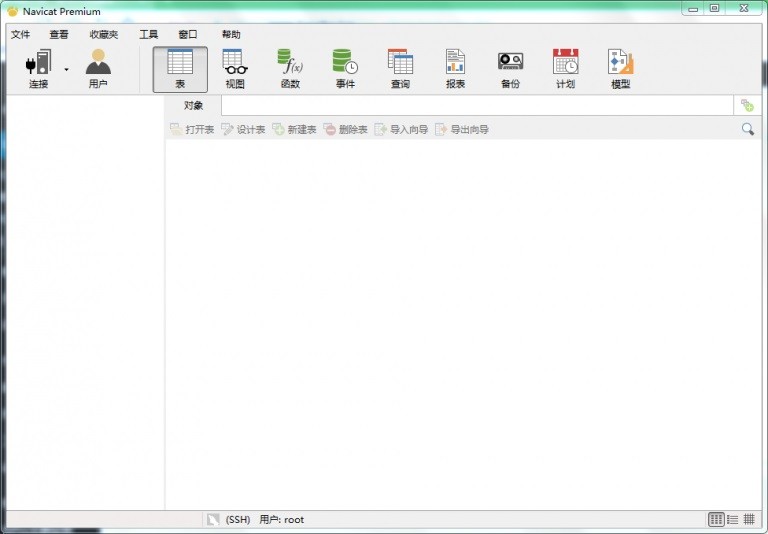Maximize the Navicat Premium window
Viewport: 768px width, 534px height.
715,8
